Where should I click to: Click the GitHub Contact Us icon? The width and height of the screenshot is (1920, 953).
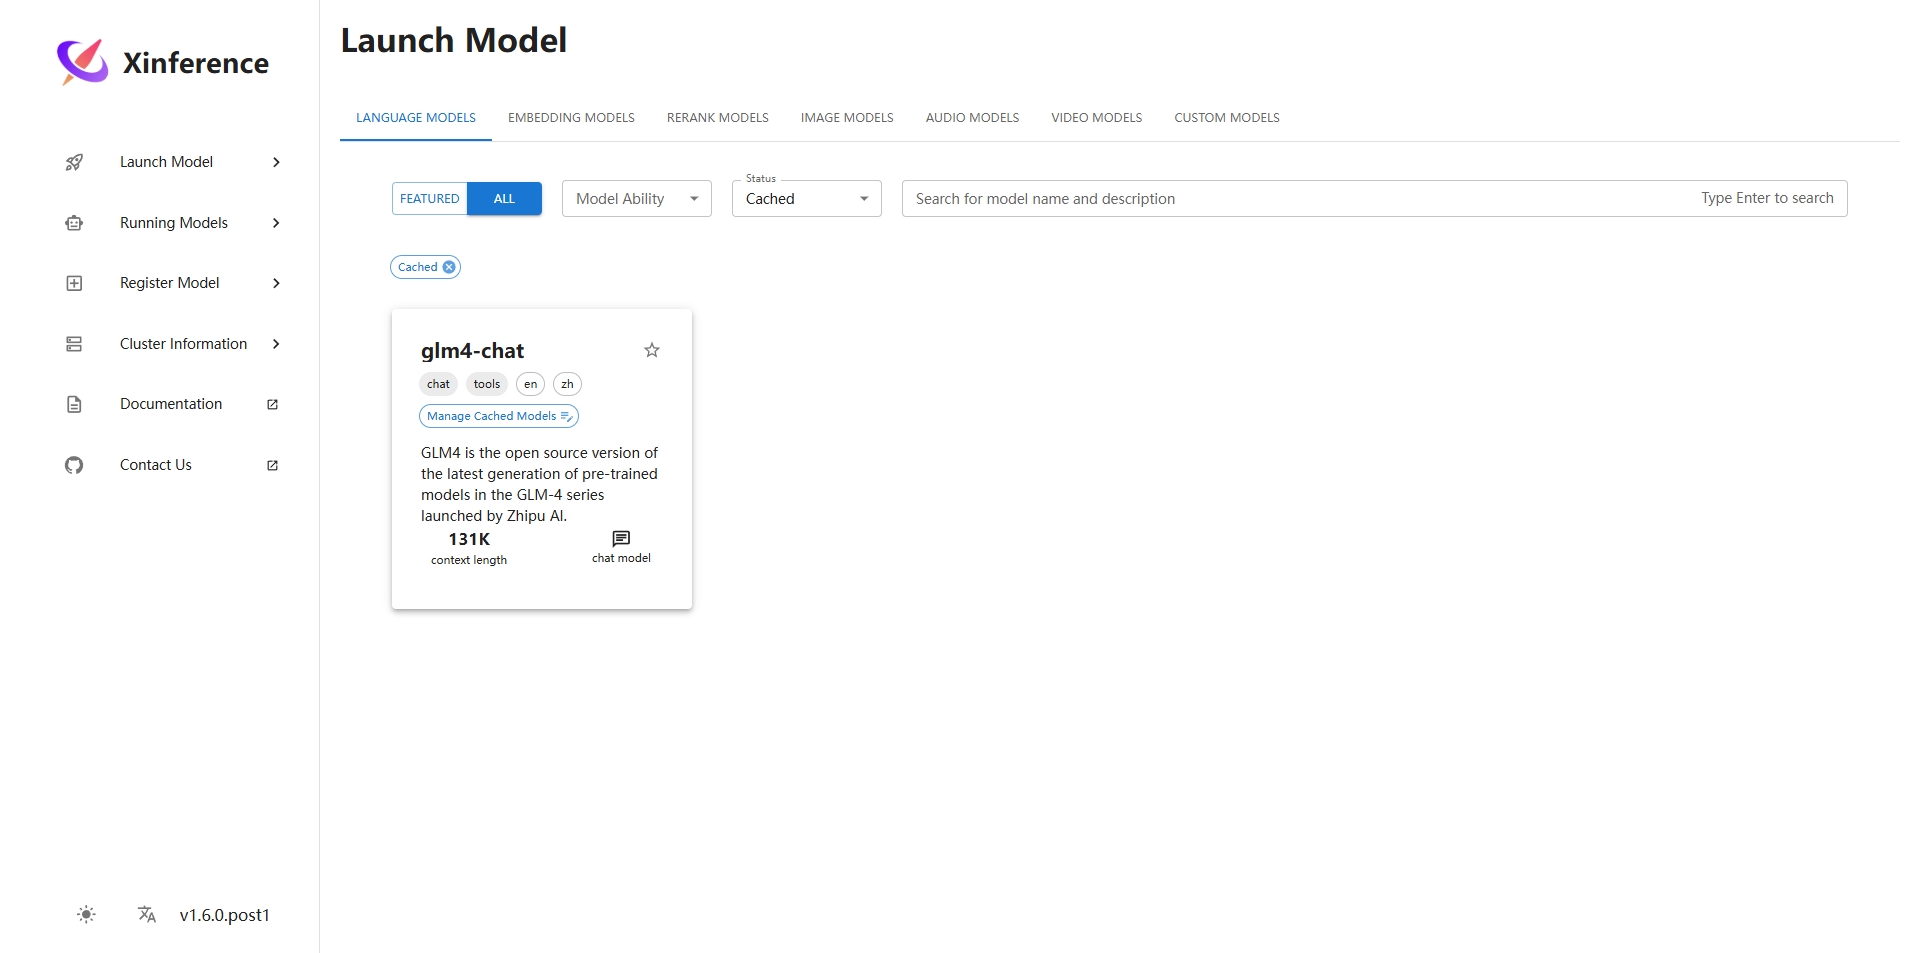pyautogui.click(x=74, y=465)
